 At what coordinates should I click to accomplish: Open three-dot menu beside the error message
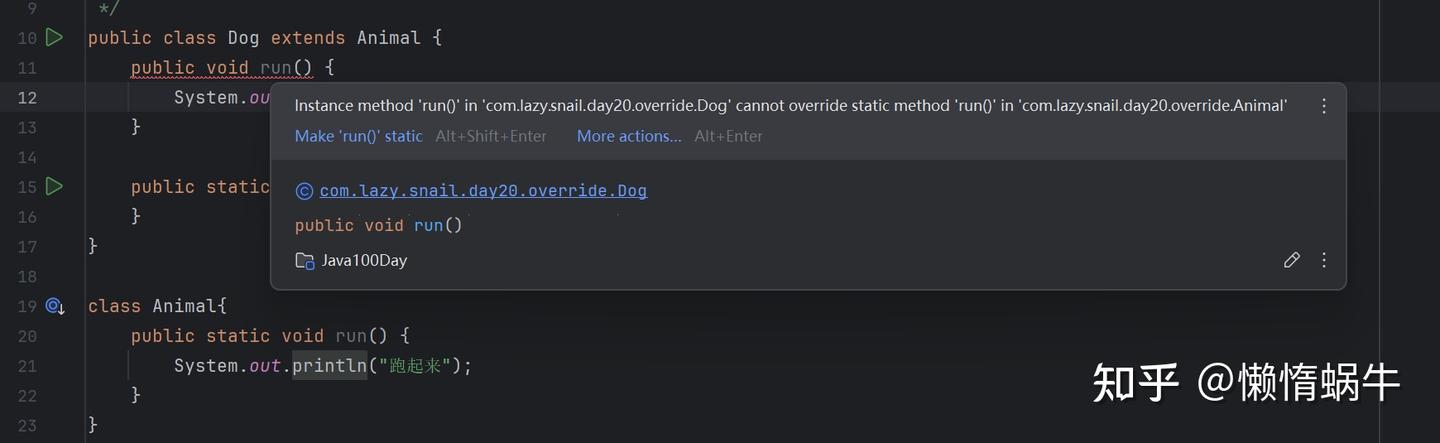point(1324,106)
